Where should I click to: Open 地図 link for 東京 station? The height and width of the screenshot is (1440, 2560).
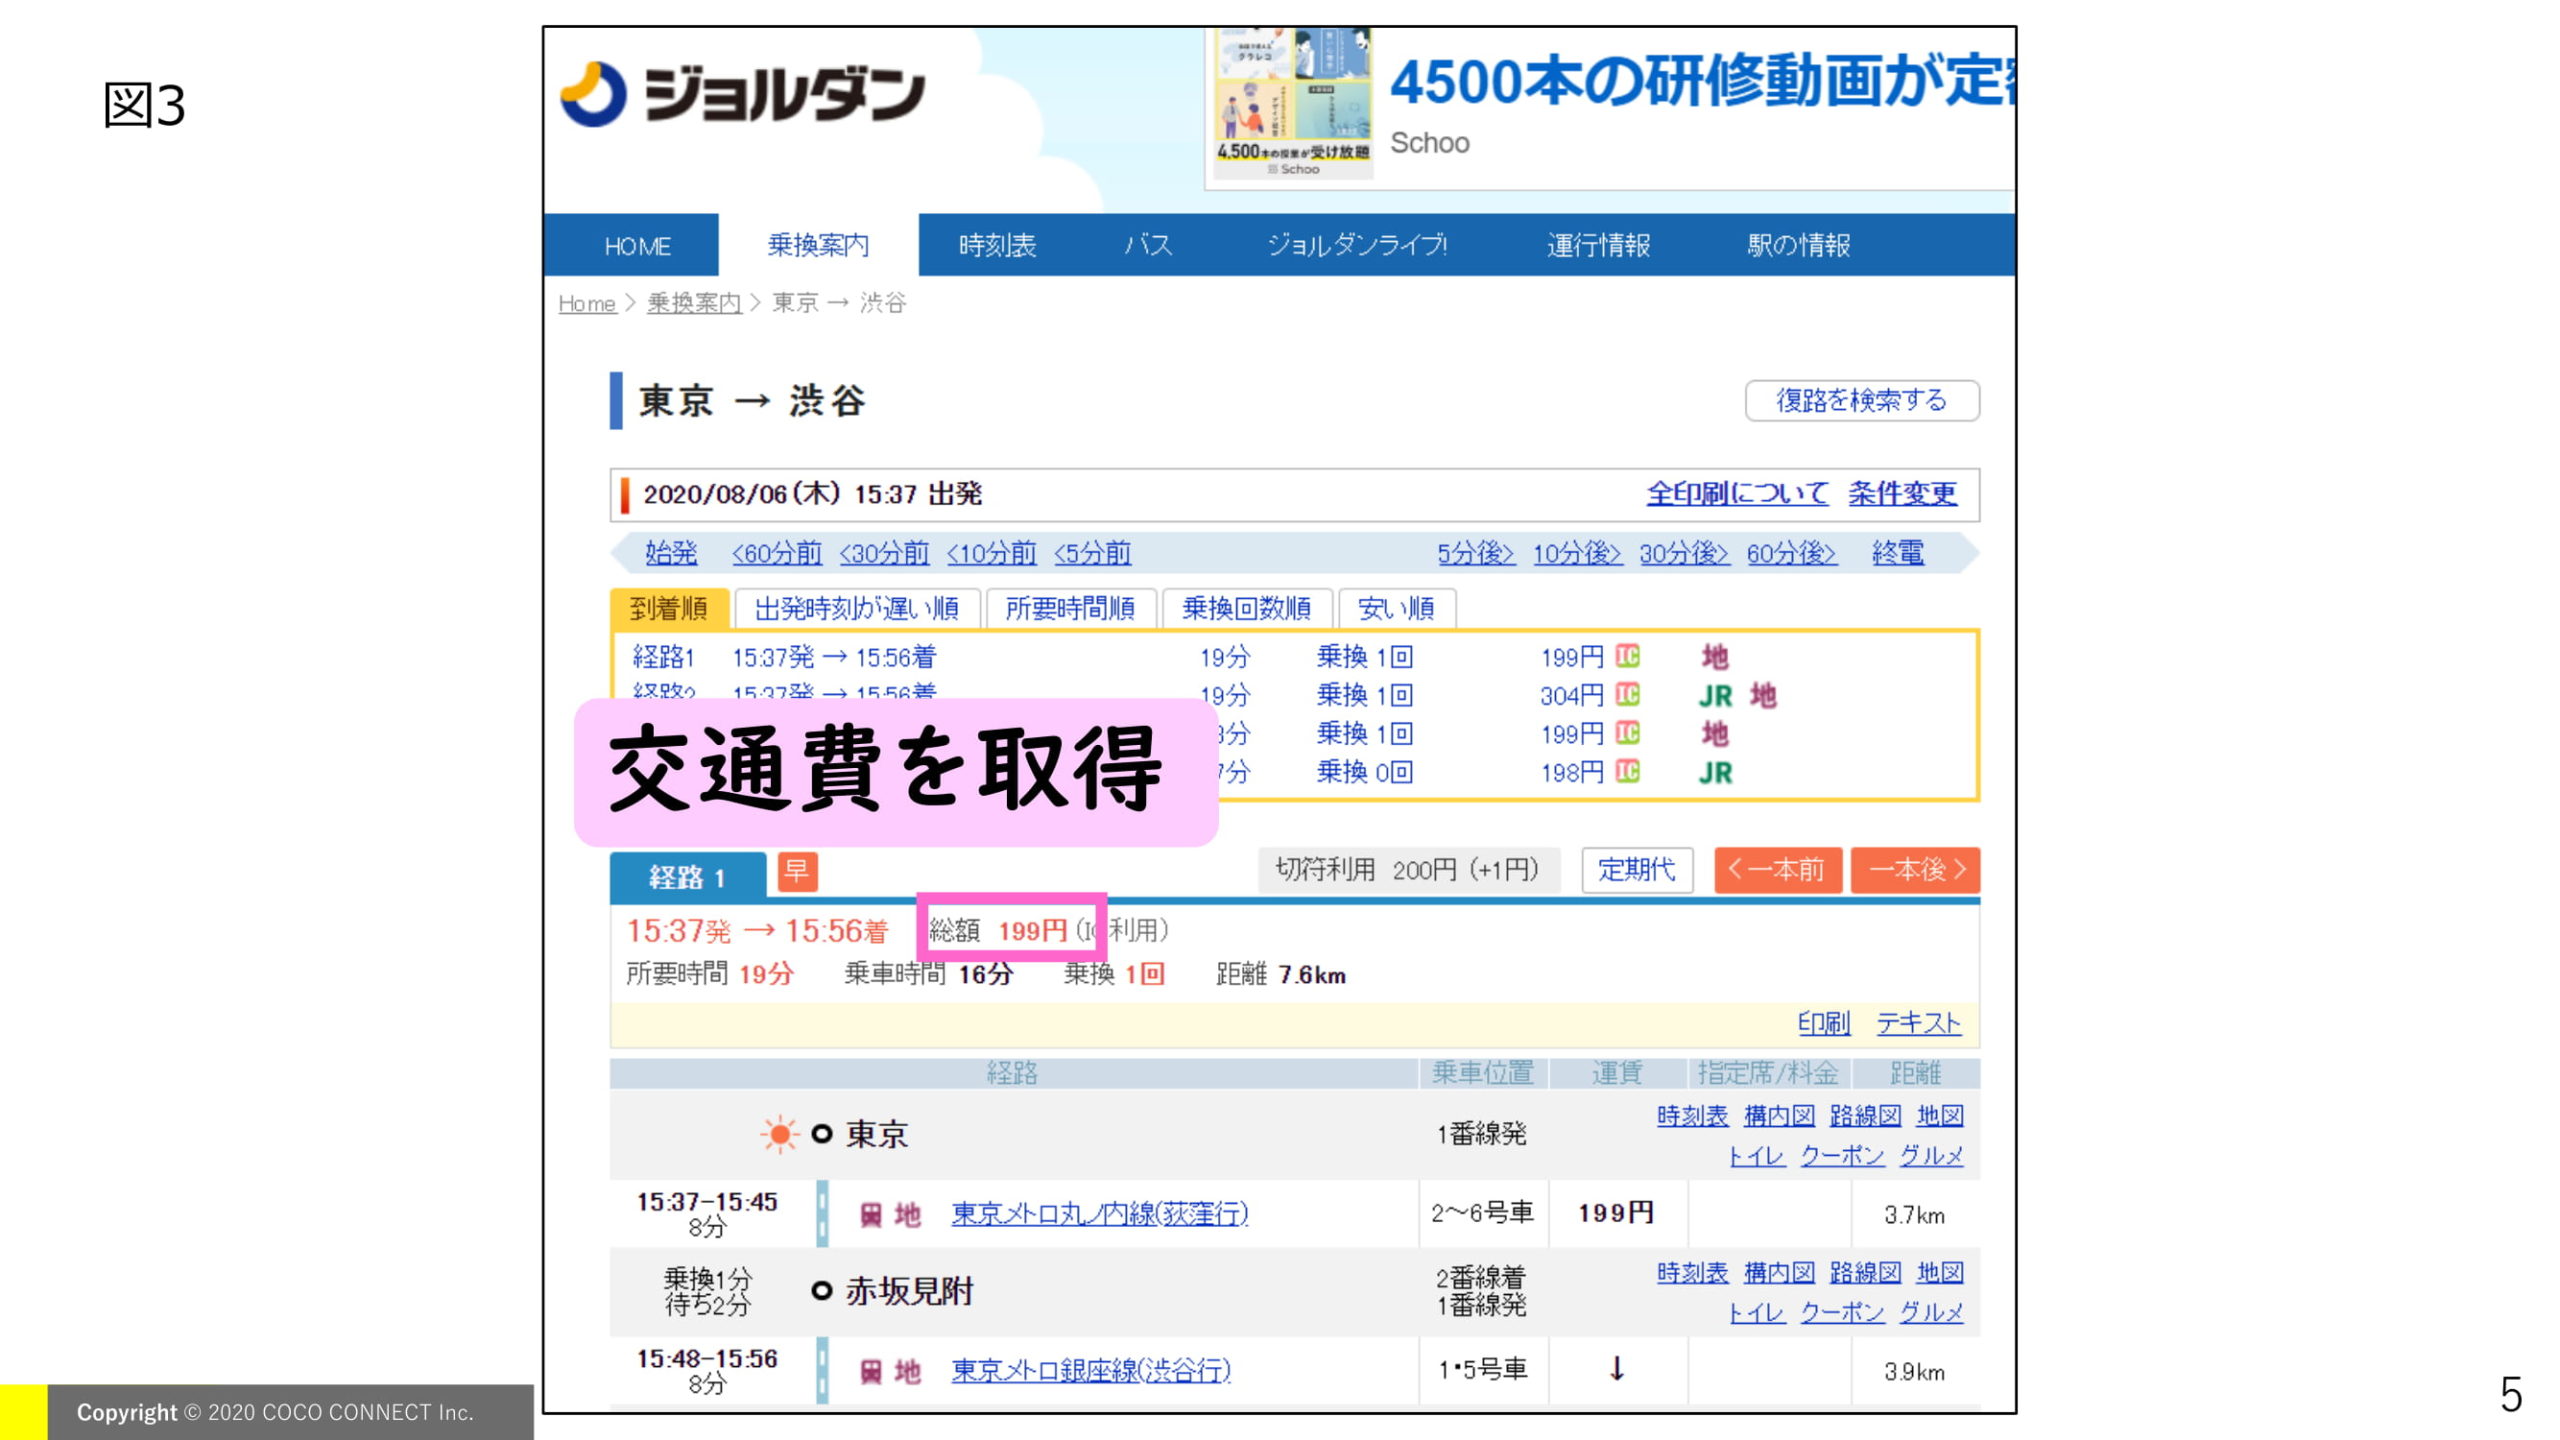1940,1116
